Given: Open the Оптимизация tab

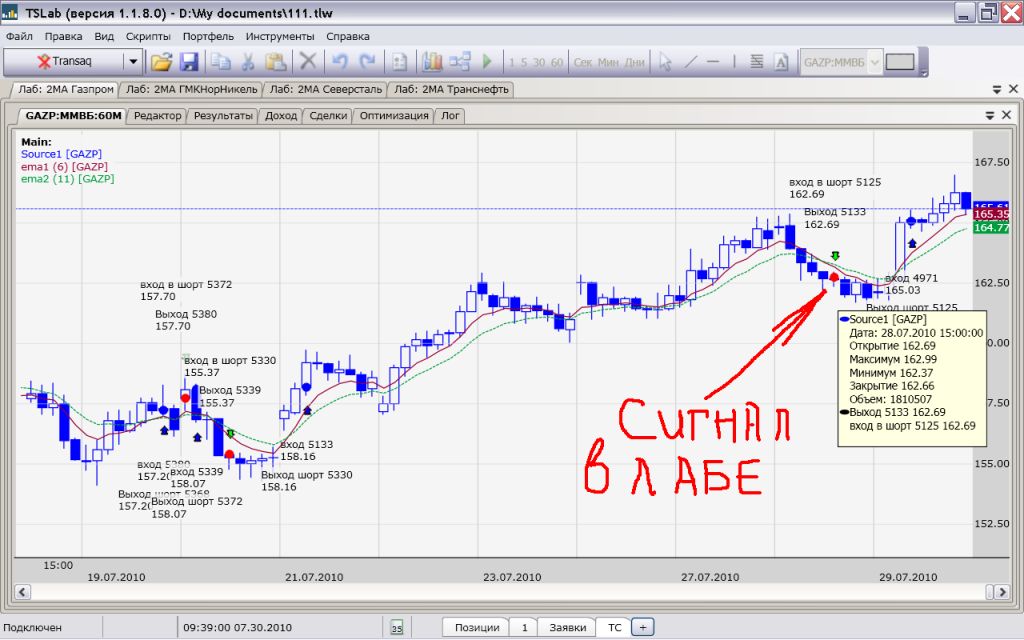Looking at the screenshot, I should [x=394, y=116].
